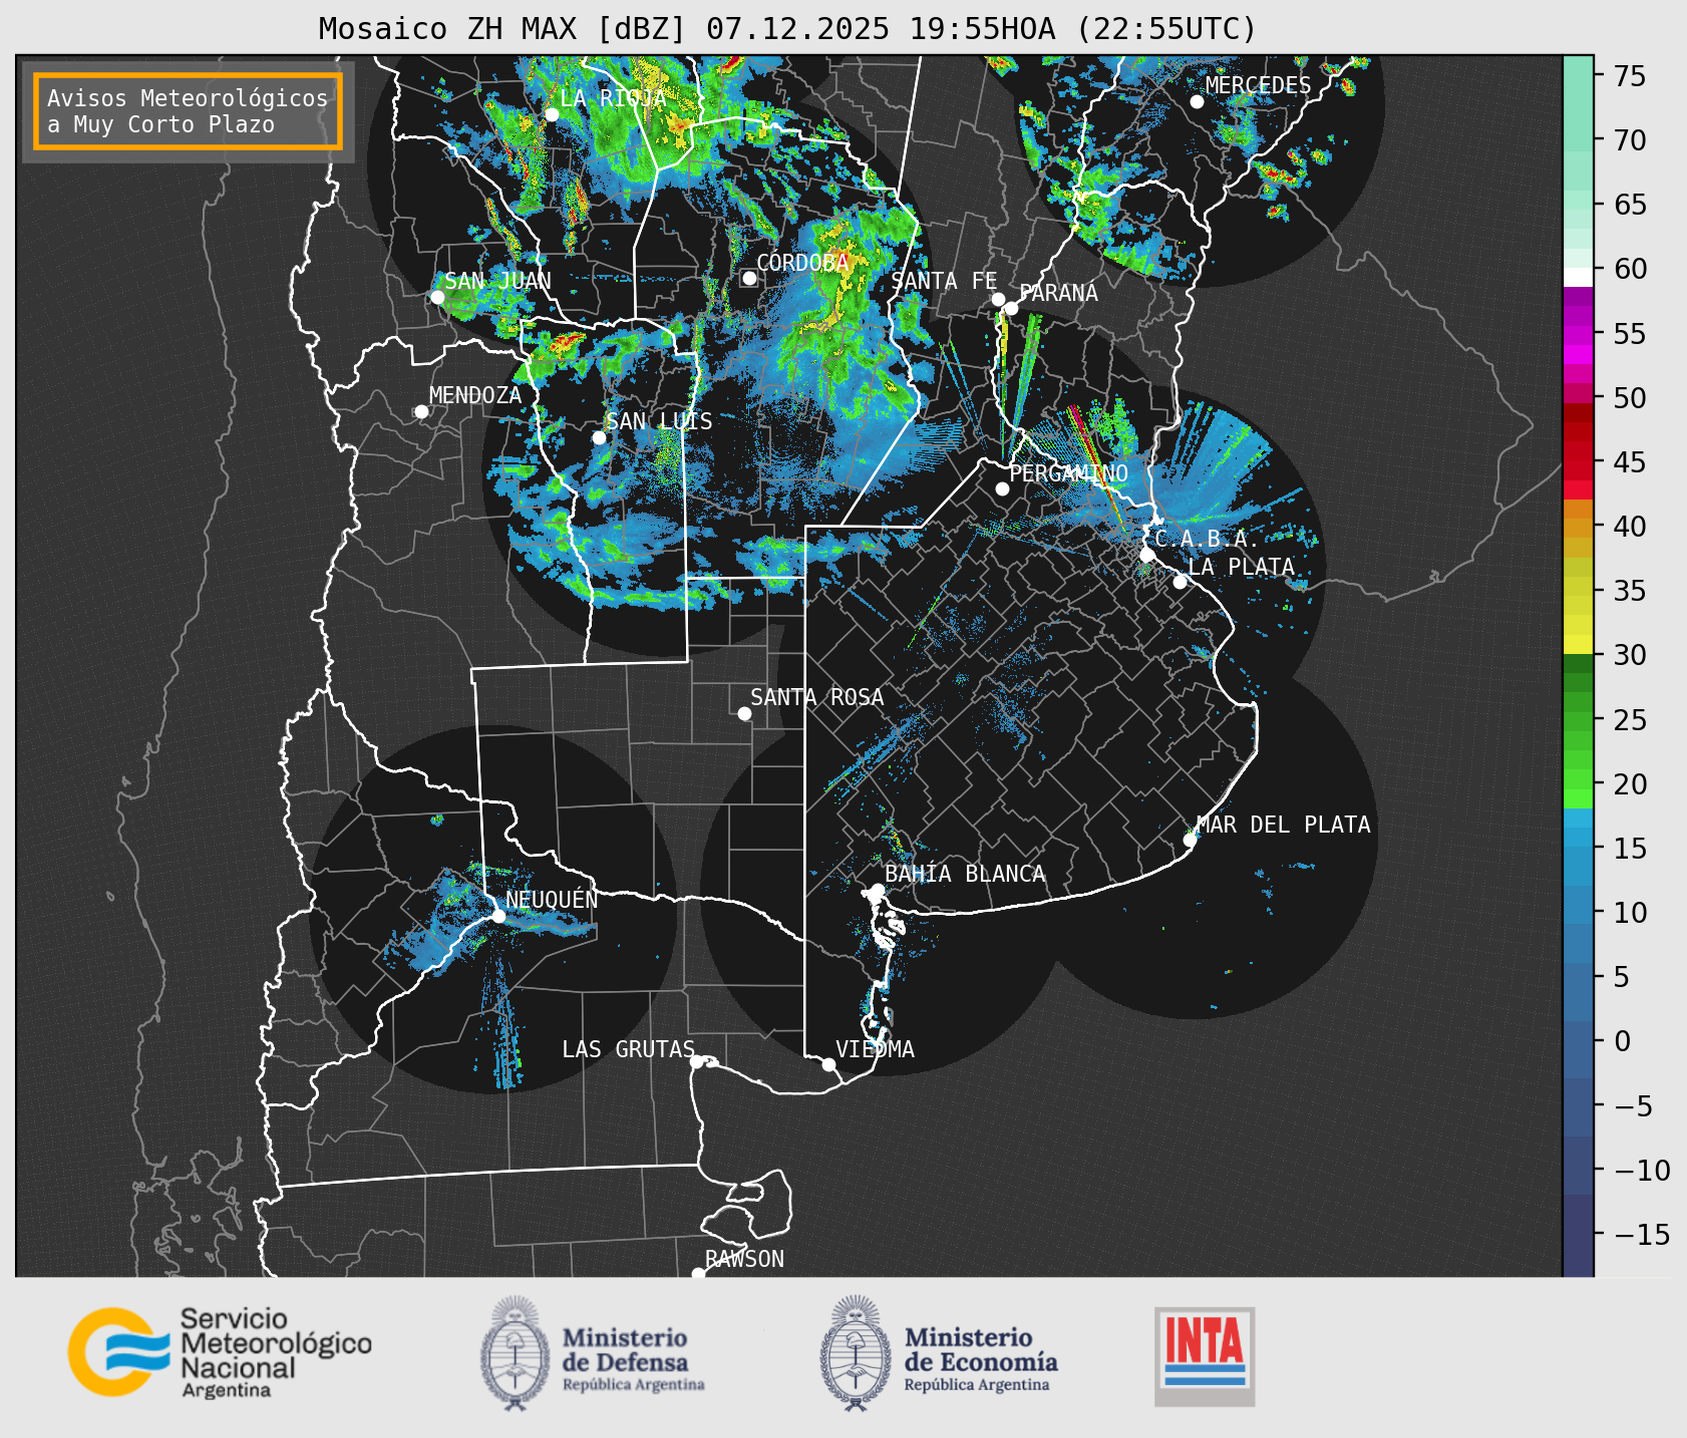Click the Servicio Meteorológico Nacional logo
Viewport: 1687px width, 1438px height.
point(220,1353)
